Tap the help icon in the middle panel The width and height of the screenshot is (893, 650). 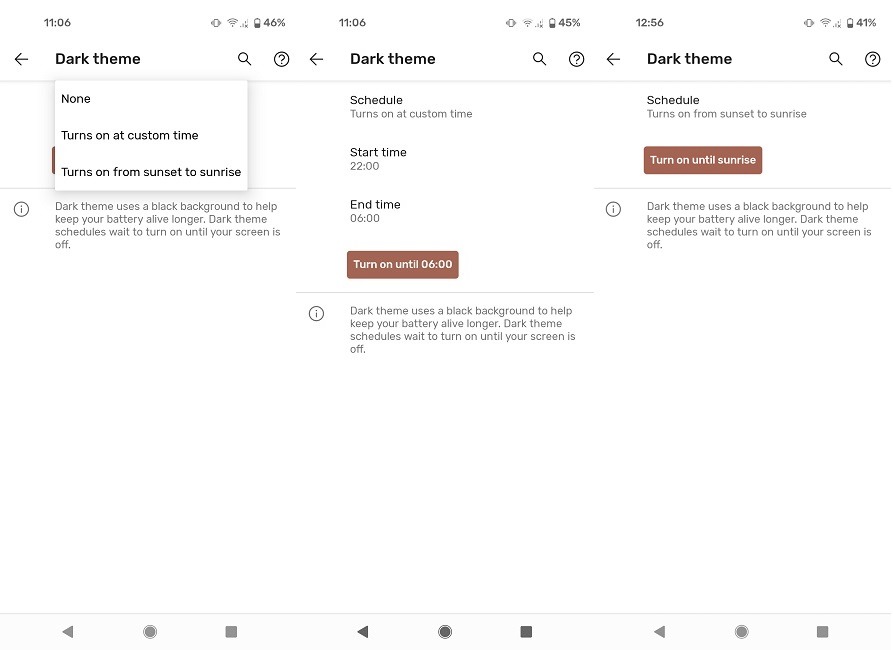pos(577,59)
